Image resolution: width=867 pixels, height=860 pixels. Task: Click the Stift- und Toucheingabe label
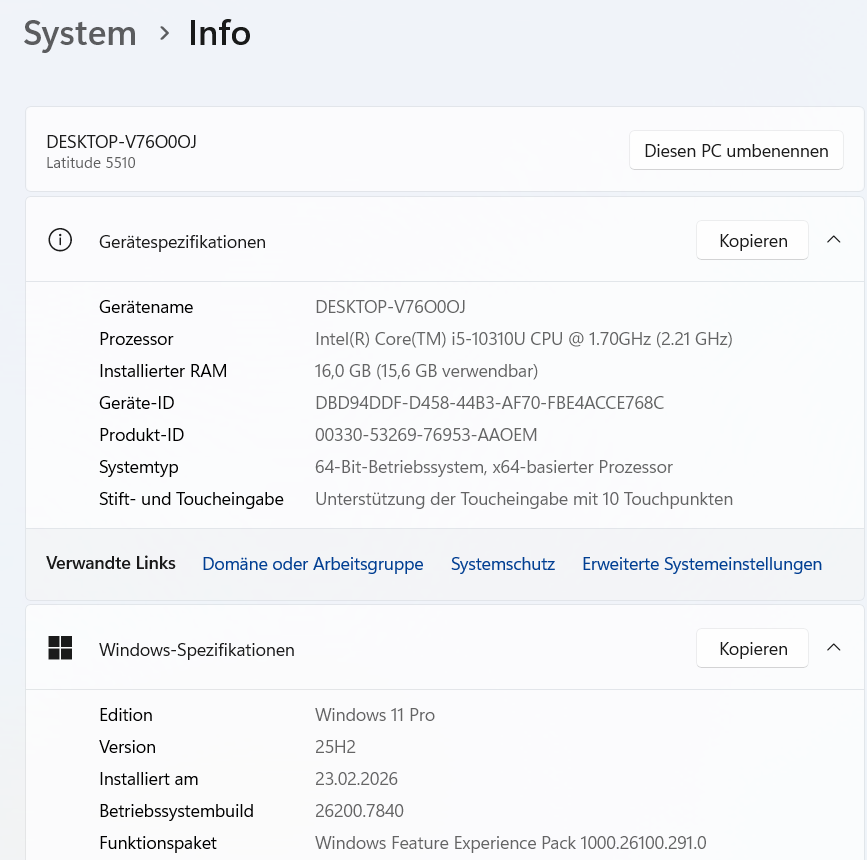tap(191, 499)
